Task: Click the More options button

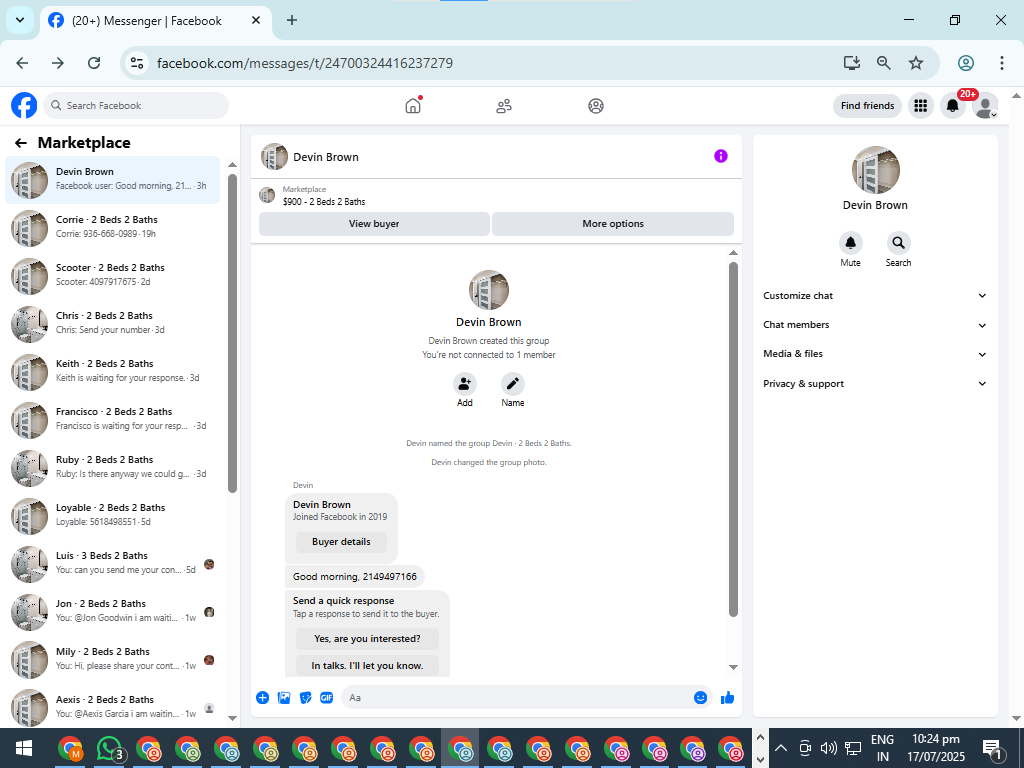Action: [613, 223]
